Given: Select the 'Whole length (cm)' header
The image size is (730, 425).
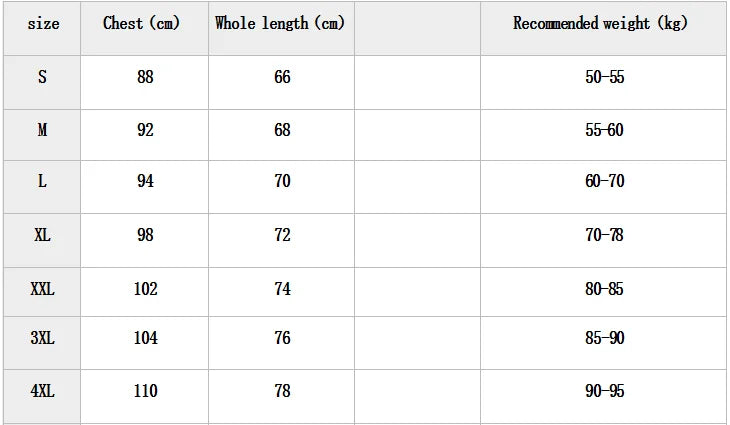Looking at the screenshot, I should pos(280,24).
